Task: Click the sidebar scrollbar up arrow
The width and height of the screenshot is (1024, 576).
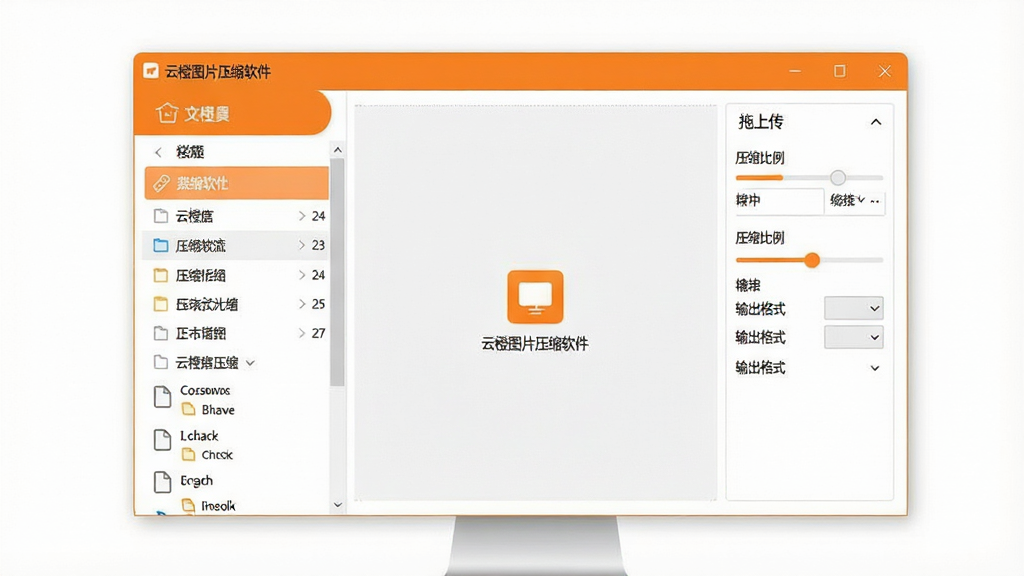Action: (x=338, y=150)
